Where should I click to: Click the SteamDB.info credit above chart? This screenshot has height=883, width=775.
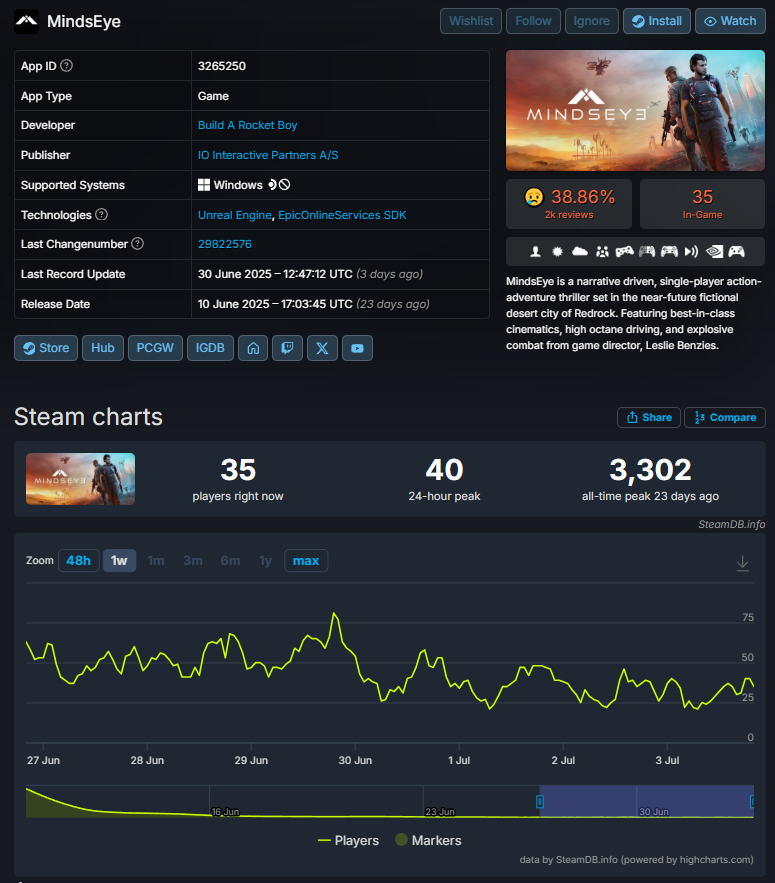[x=732, y=524]
